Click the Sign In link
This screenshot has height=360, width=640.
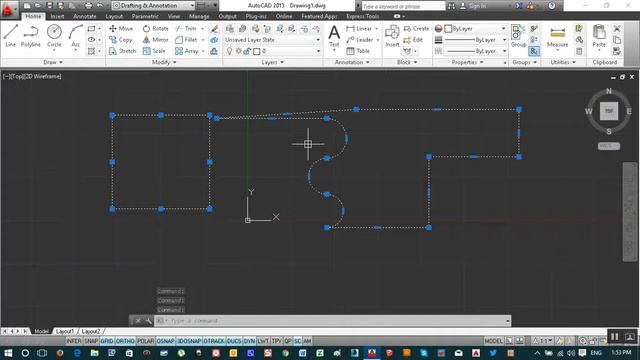pyautogui.click(x=477, y=6)
